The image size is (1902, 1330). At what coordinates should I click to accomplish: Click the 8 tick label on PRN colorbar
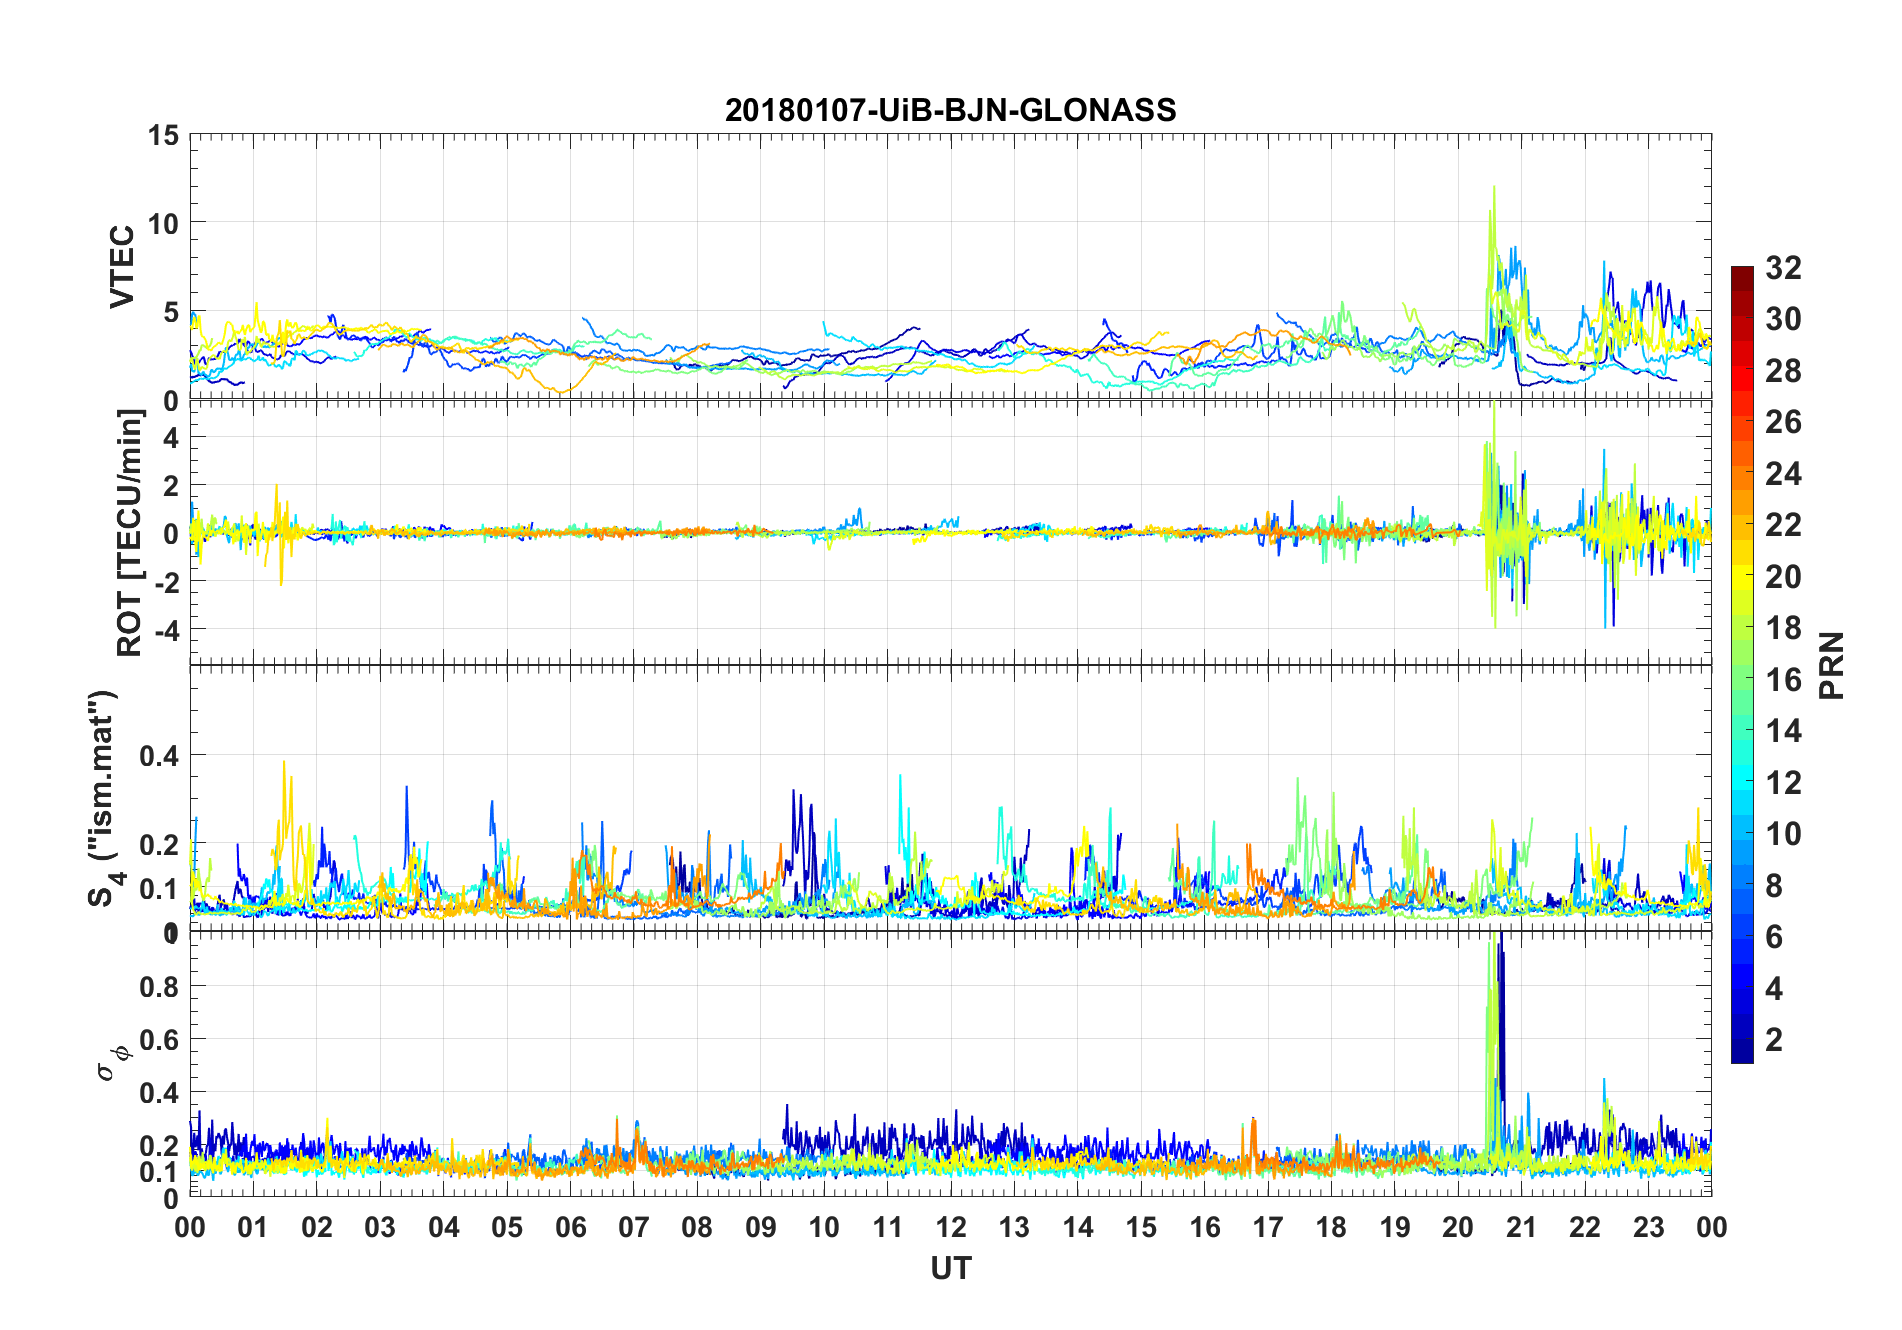tap(1774, 885)
